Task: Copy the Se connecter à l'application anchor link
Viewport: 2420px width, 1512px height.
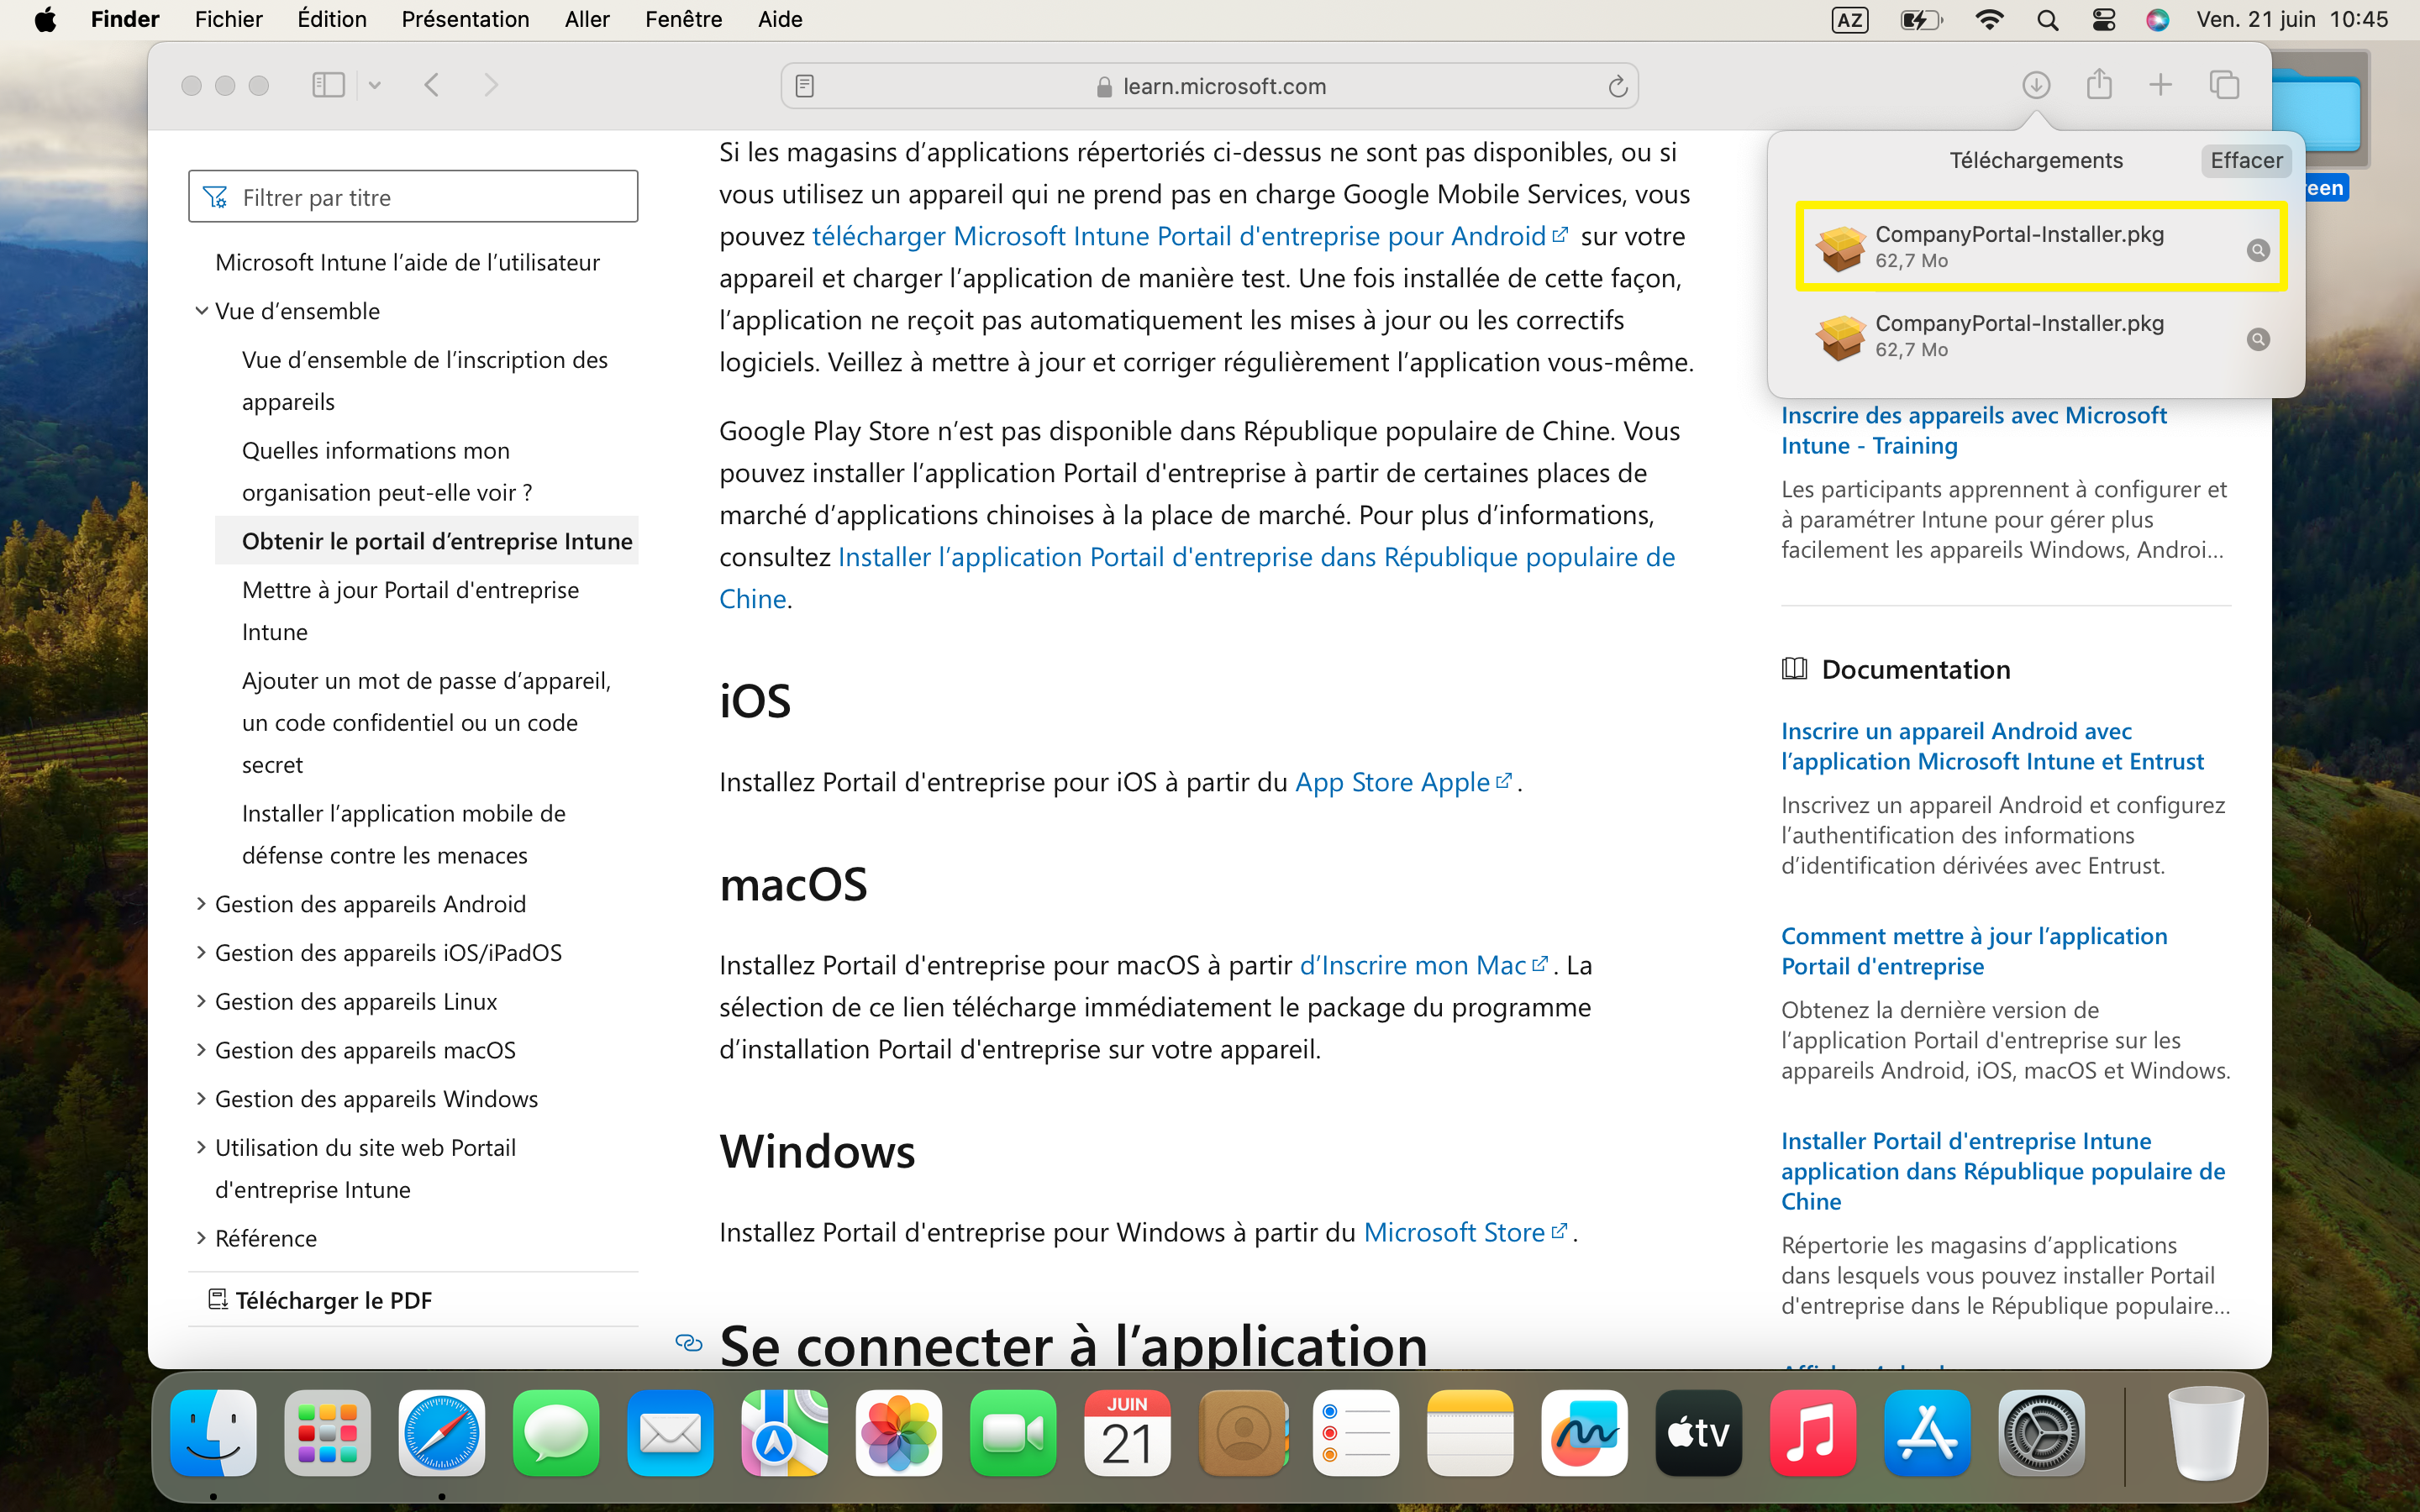Action: pos(689,1342)
